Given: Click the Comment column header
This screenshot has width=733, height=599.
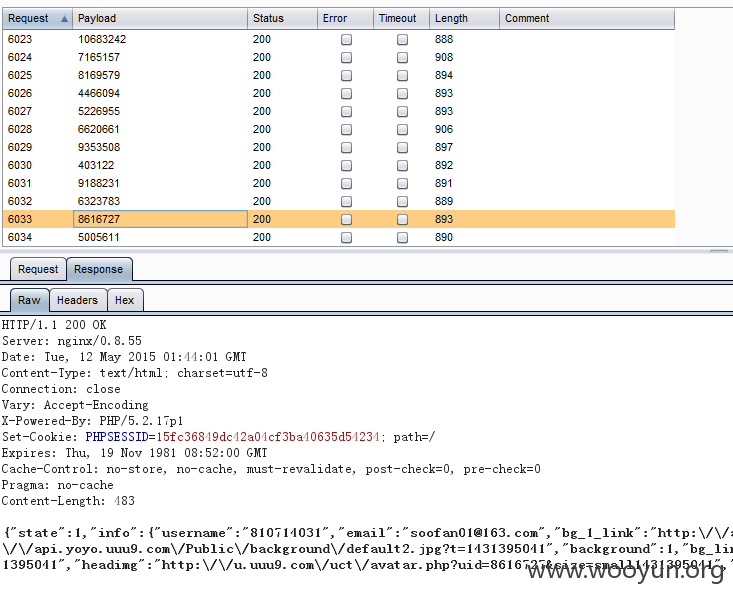Looking at the screenshot, I should pos(587,18).
